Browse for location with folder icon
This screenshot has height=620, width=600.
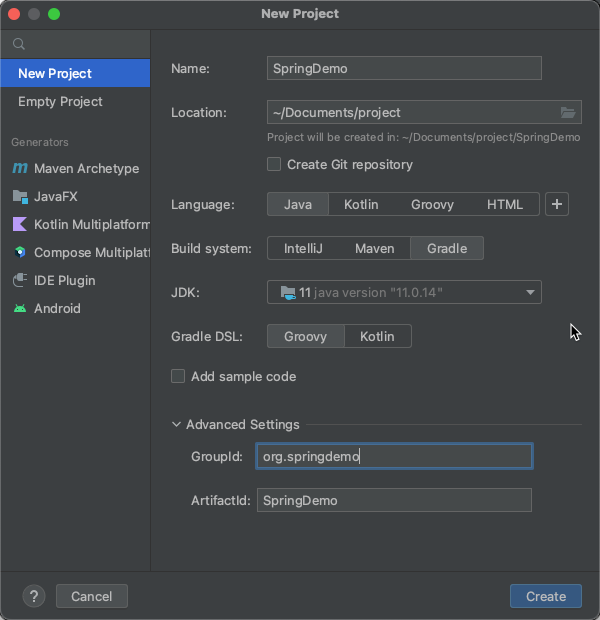[568, 113]
